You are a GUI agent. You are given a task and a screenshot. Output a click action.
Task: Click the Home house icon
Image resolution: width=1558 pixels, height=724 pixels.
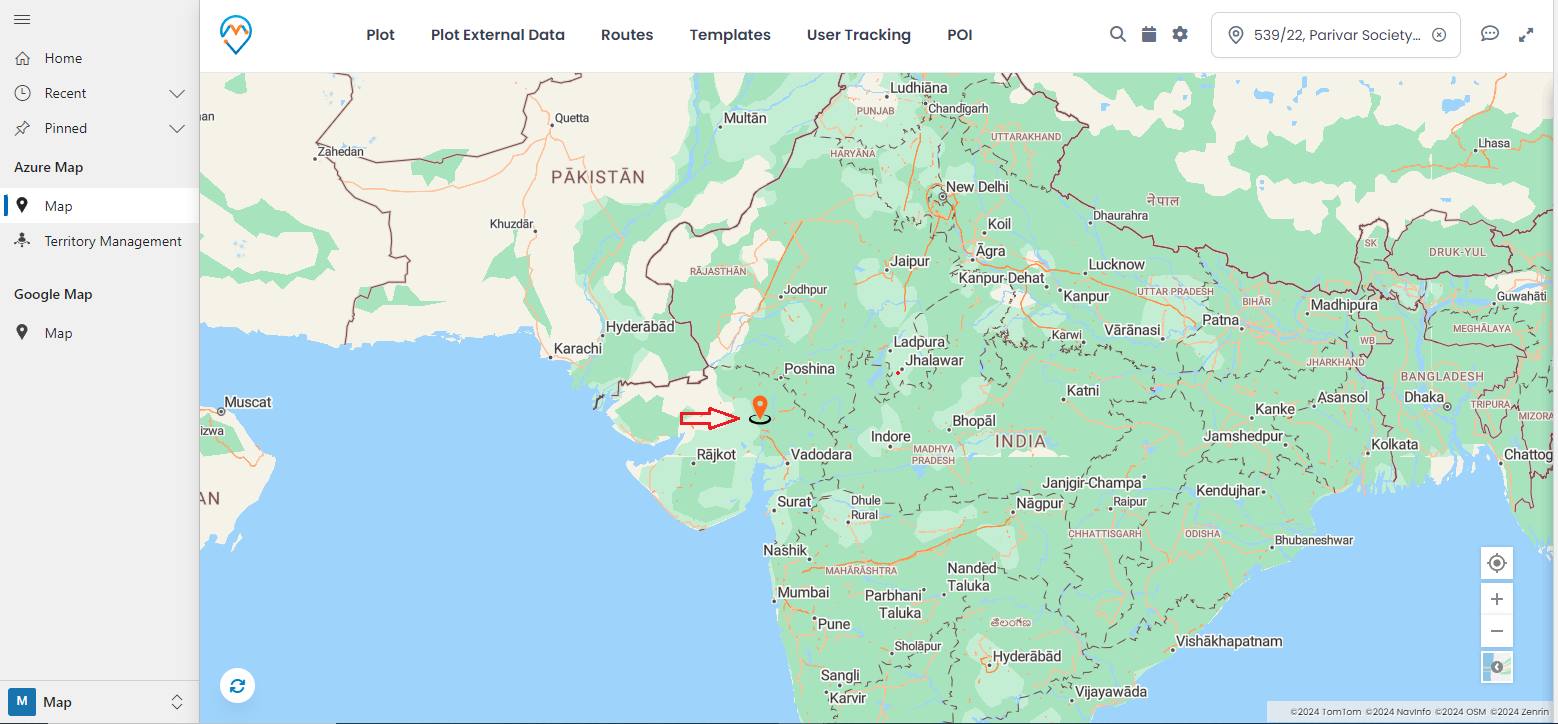pos(22,58)
